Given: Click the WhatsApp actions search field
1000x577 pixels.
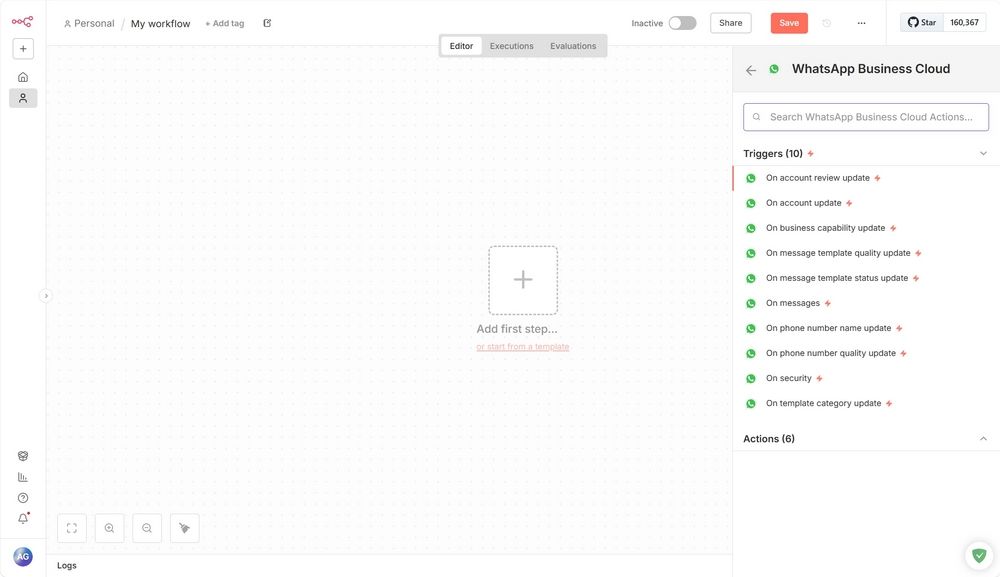Looking at the screenshot, I should coord(866,117).
